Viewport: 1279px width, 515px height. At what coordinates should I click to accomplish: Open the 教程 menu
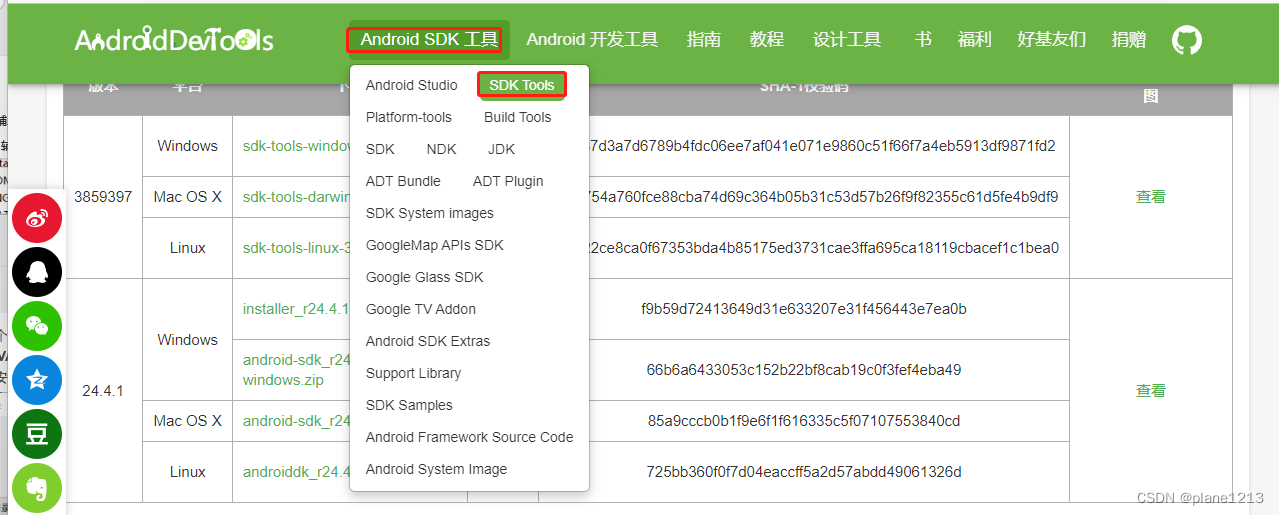(767, 40)
